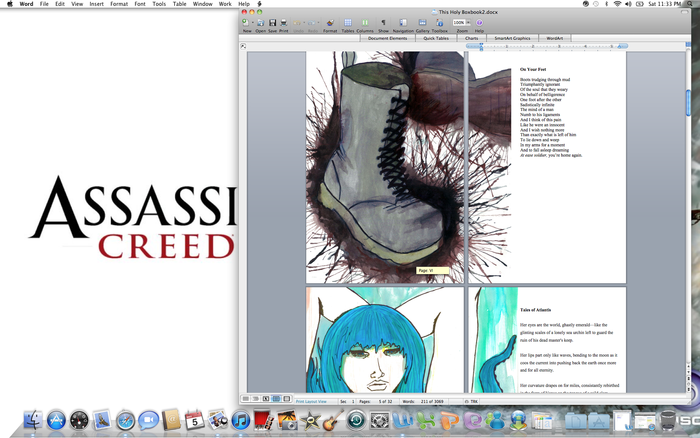This screenshot has width=700, height=438.
Task: Click the vertical scrollbar thumb
Action: tap(688, 103)
